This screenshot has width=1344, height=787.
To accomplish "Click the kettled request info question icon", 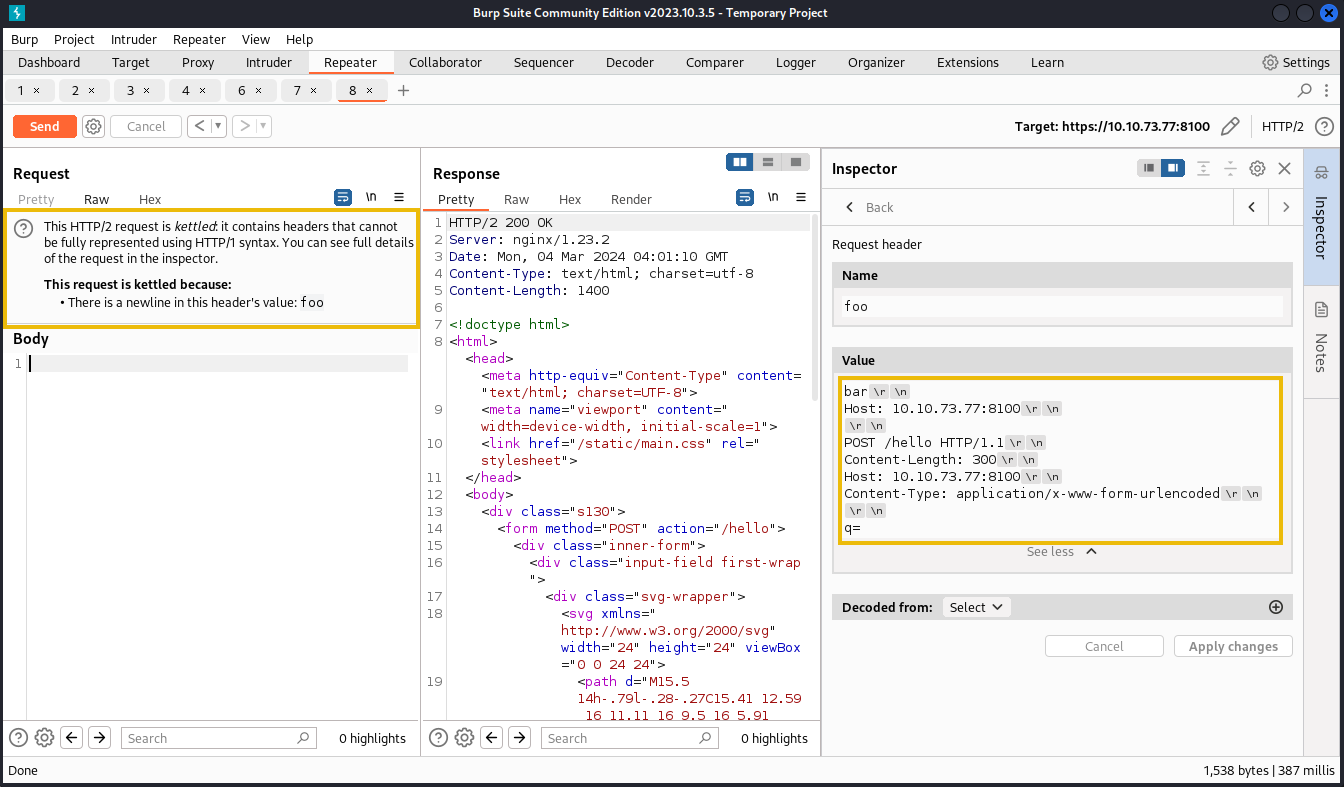I will (x=24, y=229).
